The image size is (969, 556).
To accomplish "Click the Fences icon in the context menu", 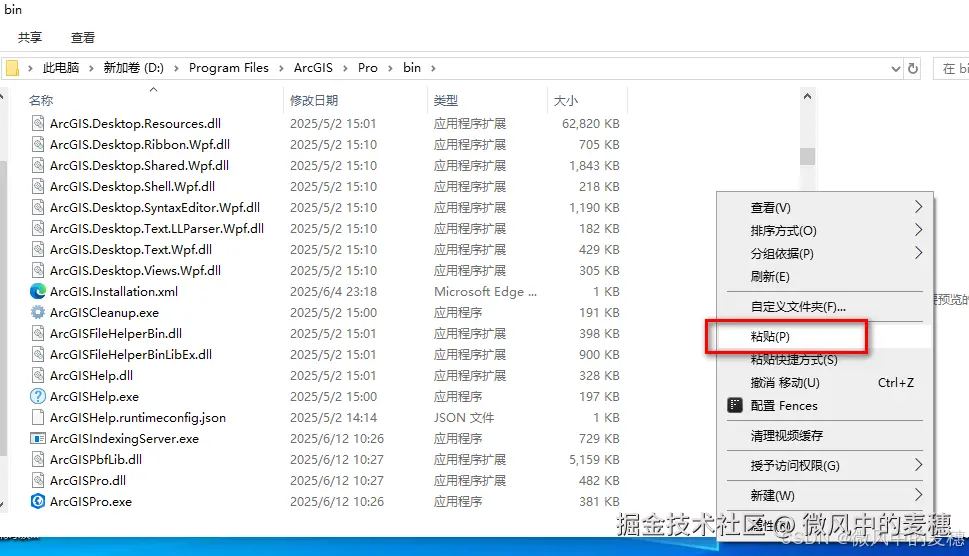I will [735, 405].
